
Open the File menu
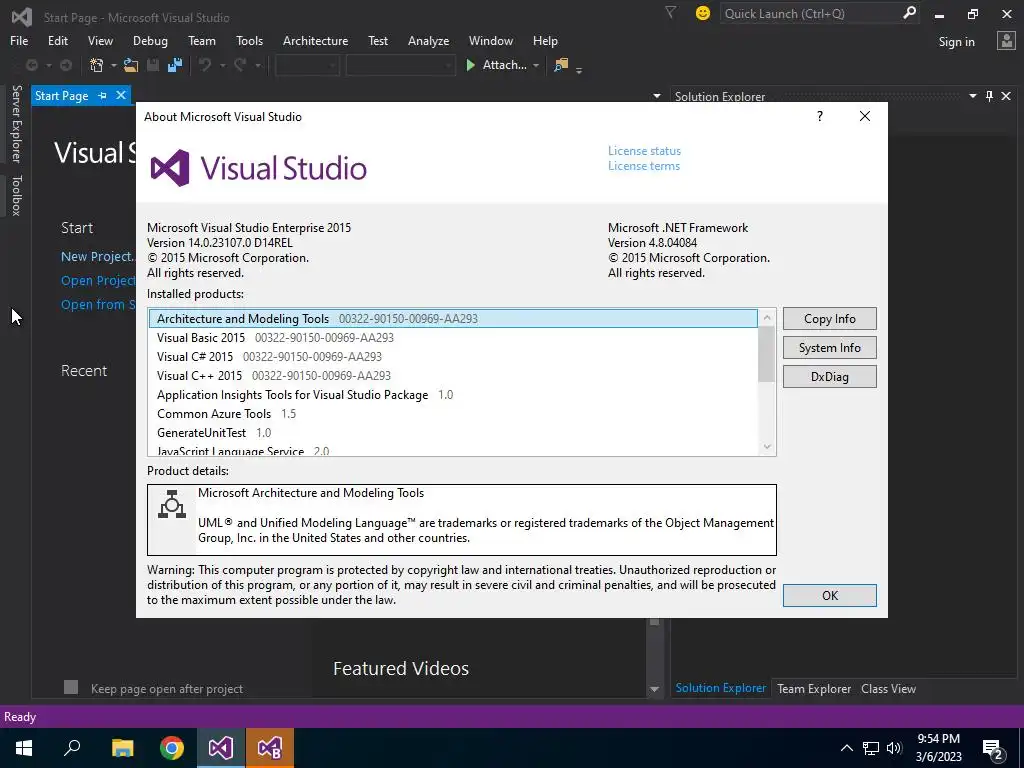click(19, 40)
